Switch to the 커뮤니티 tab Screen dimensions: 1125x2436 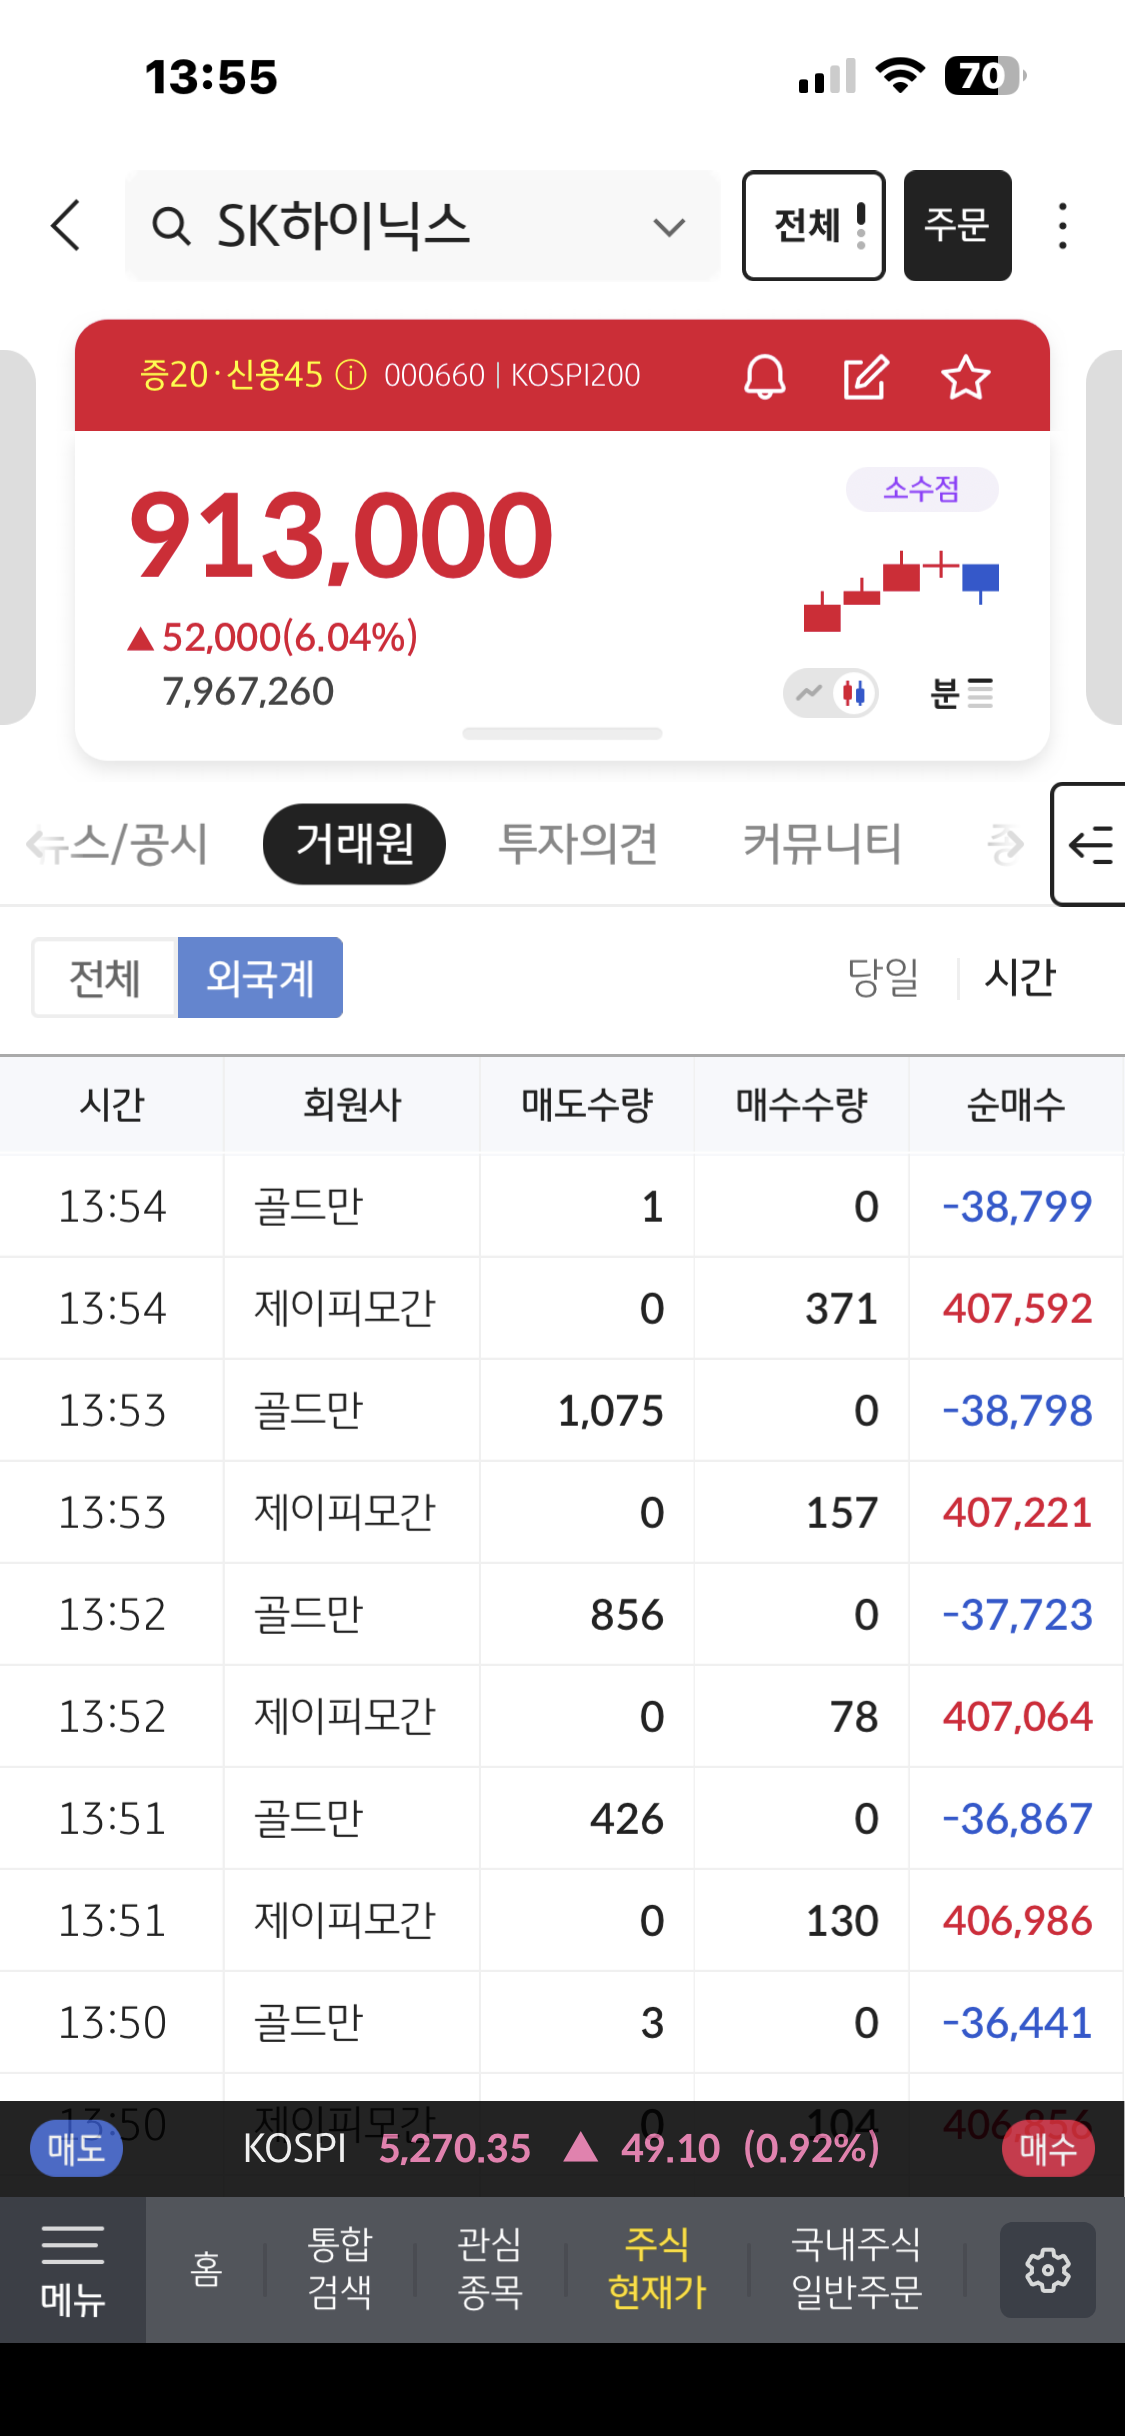tap(822, 844)
